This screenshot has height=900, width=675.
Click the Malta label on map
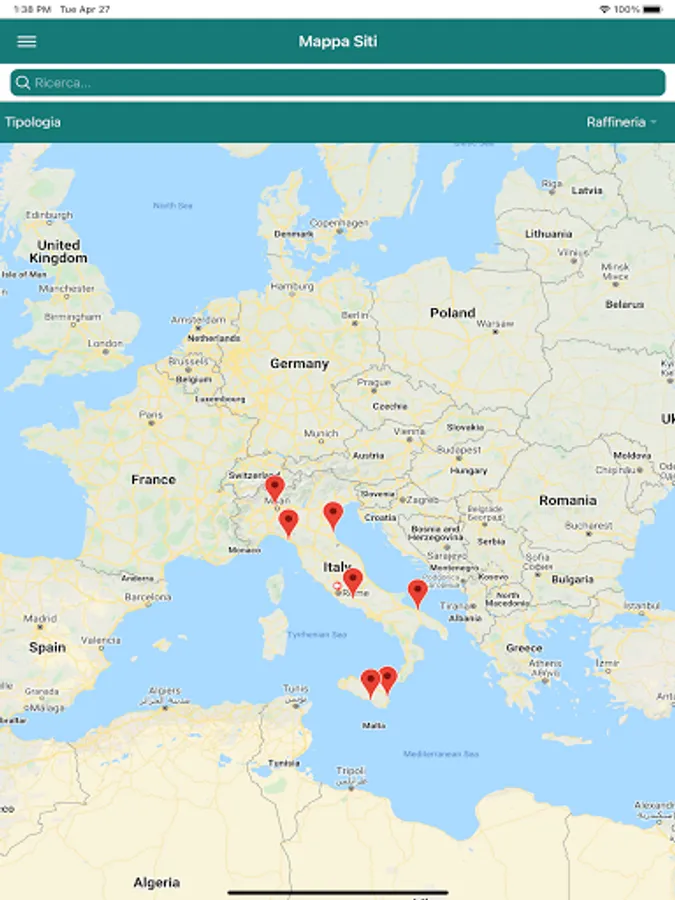pyautogui.click(x=374, y=726)
